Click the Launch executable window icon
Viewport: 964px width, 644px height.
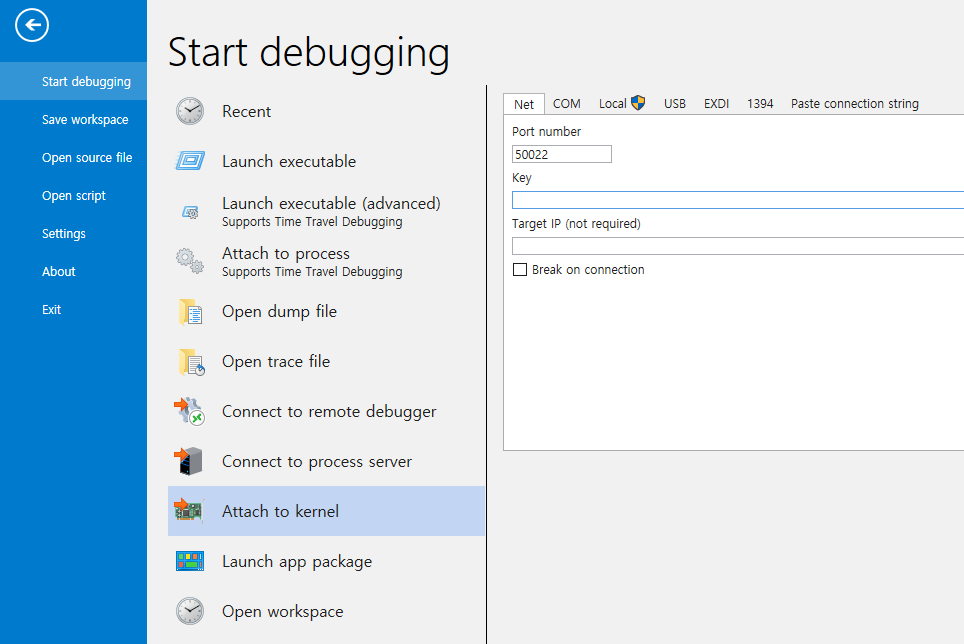coord(190,161)
